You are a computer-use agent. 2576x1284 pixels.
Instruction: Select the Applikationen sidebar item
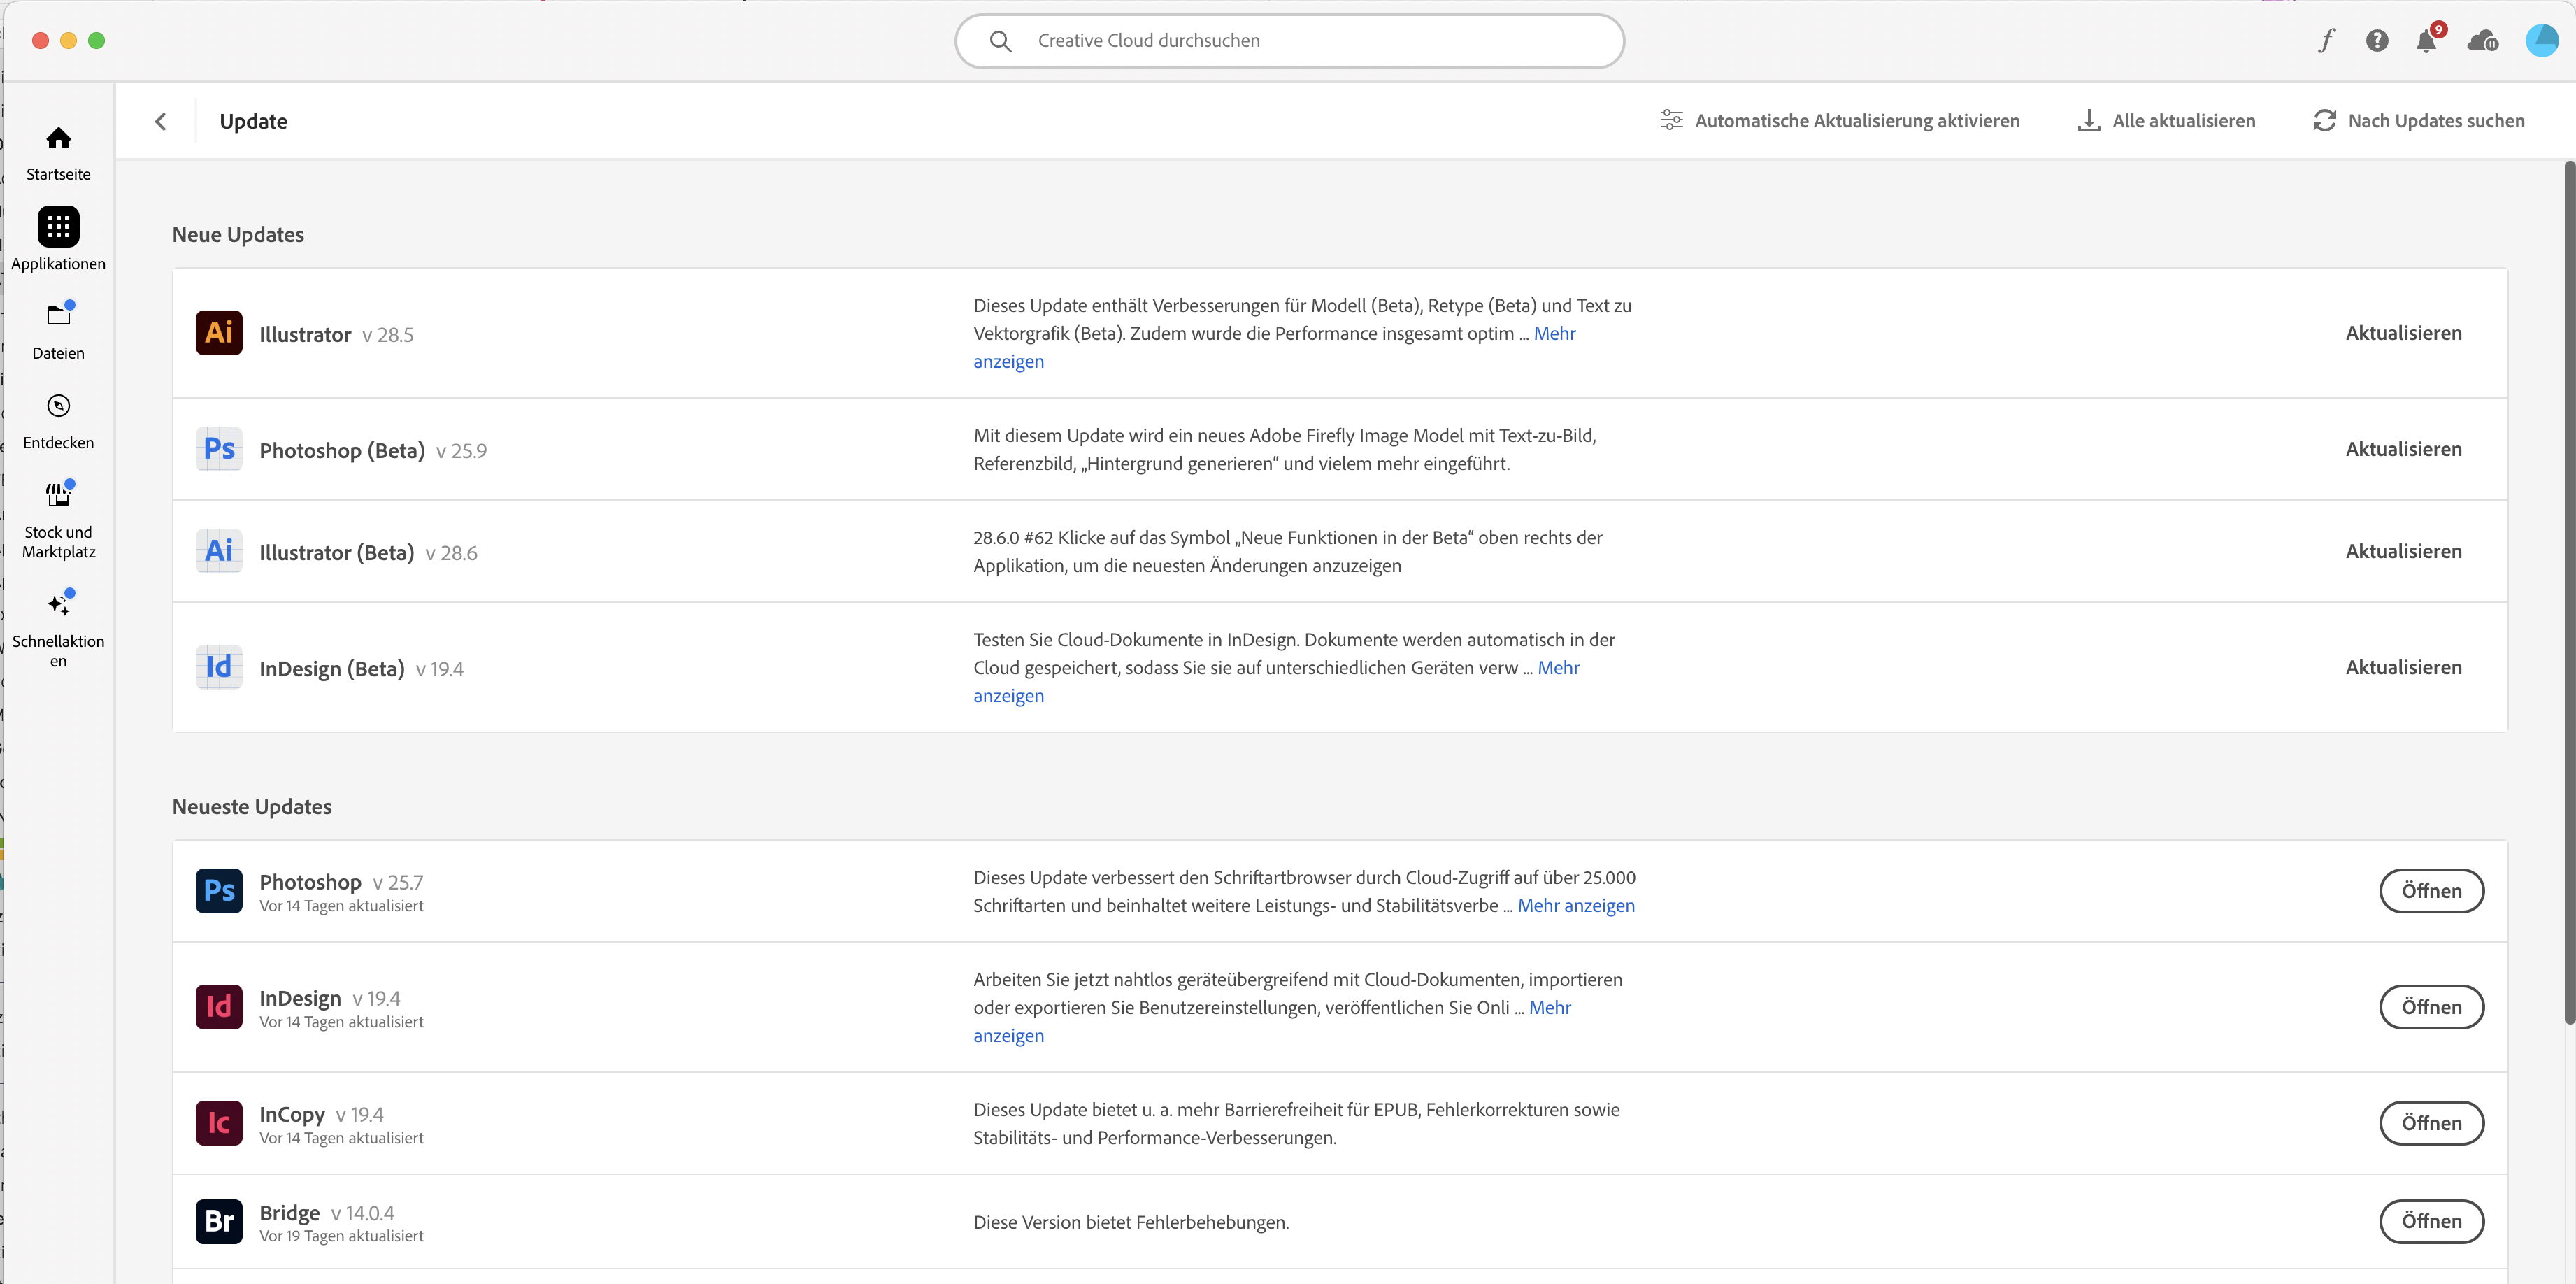58,240
